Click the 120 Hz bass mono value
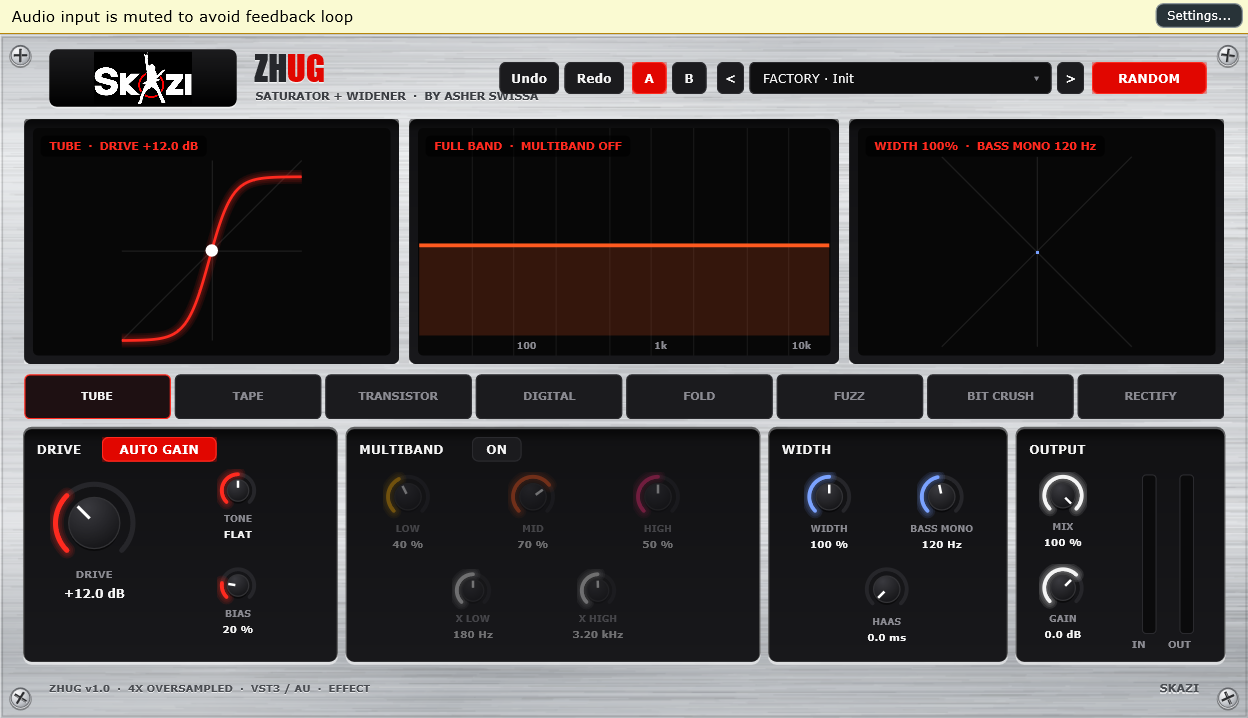The image size is (1248, 718). pos(941,545)
